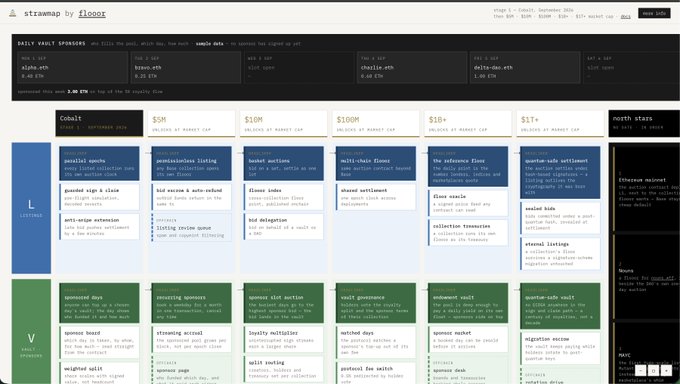The image size is (680, 384).
Task: Open the permissionless listing card
Action: (191, 164)
